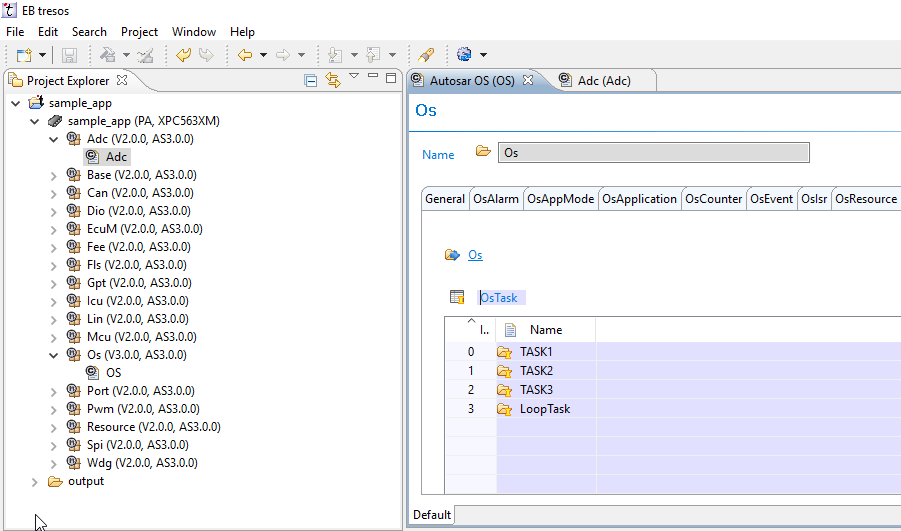Switch to the Adc (Adc) editor tab

pyautogui.click(x=603, y=80)
